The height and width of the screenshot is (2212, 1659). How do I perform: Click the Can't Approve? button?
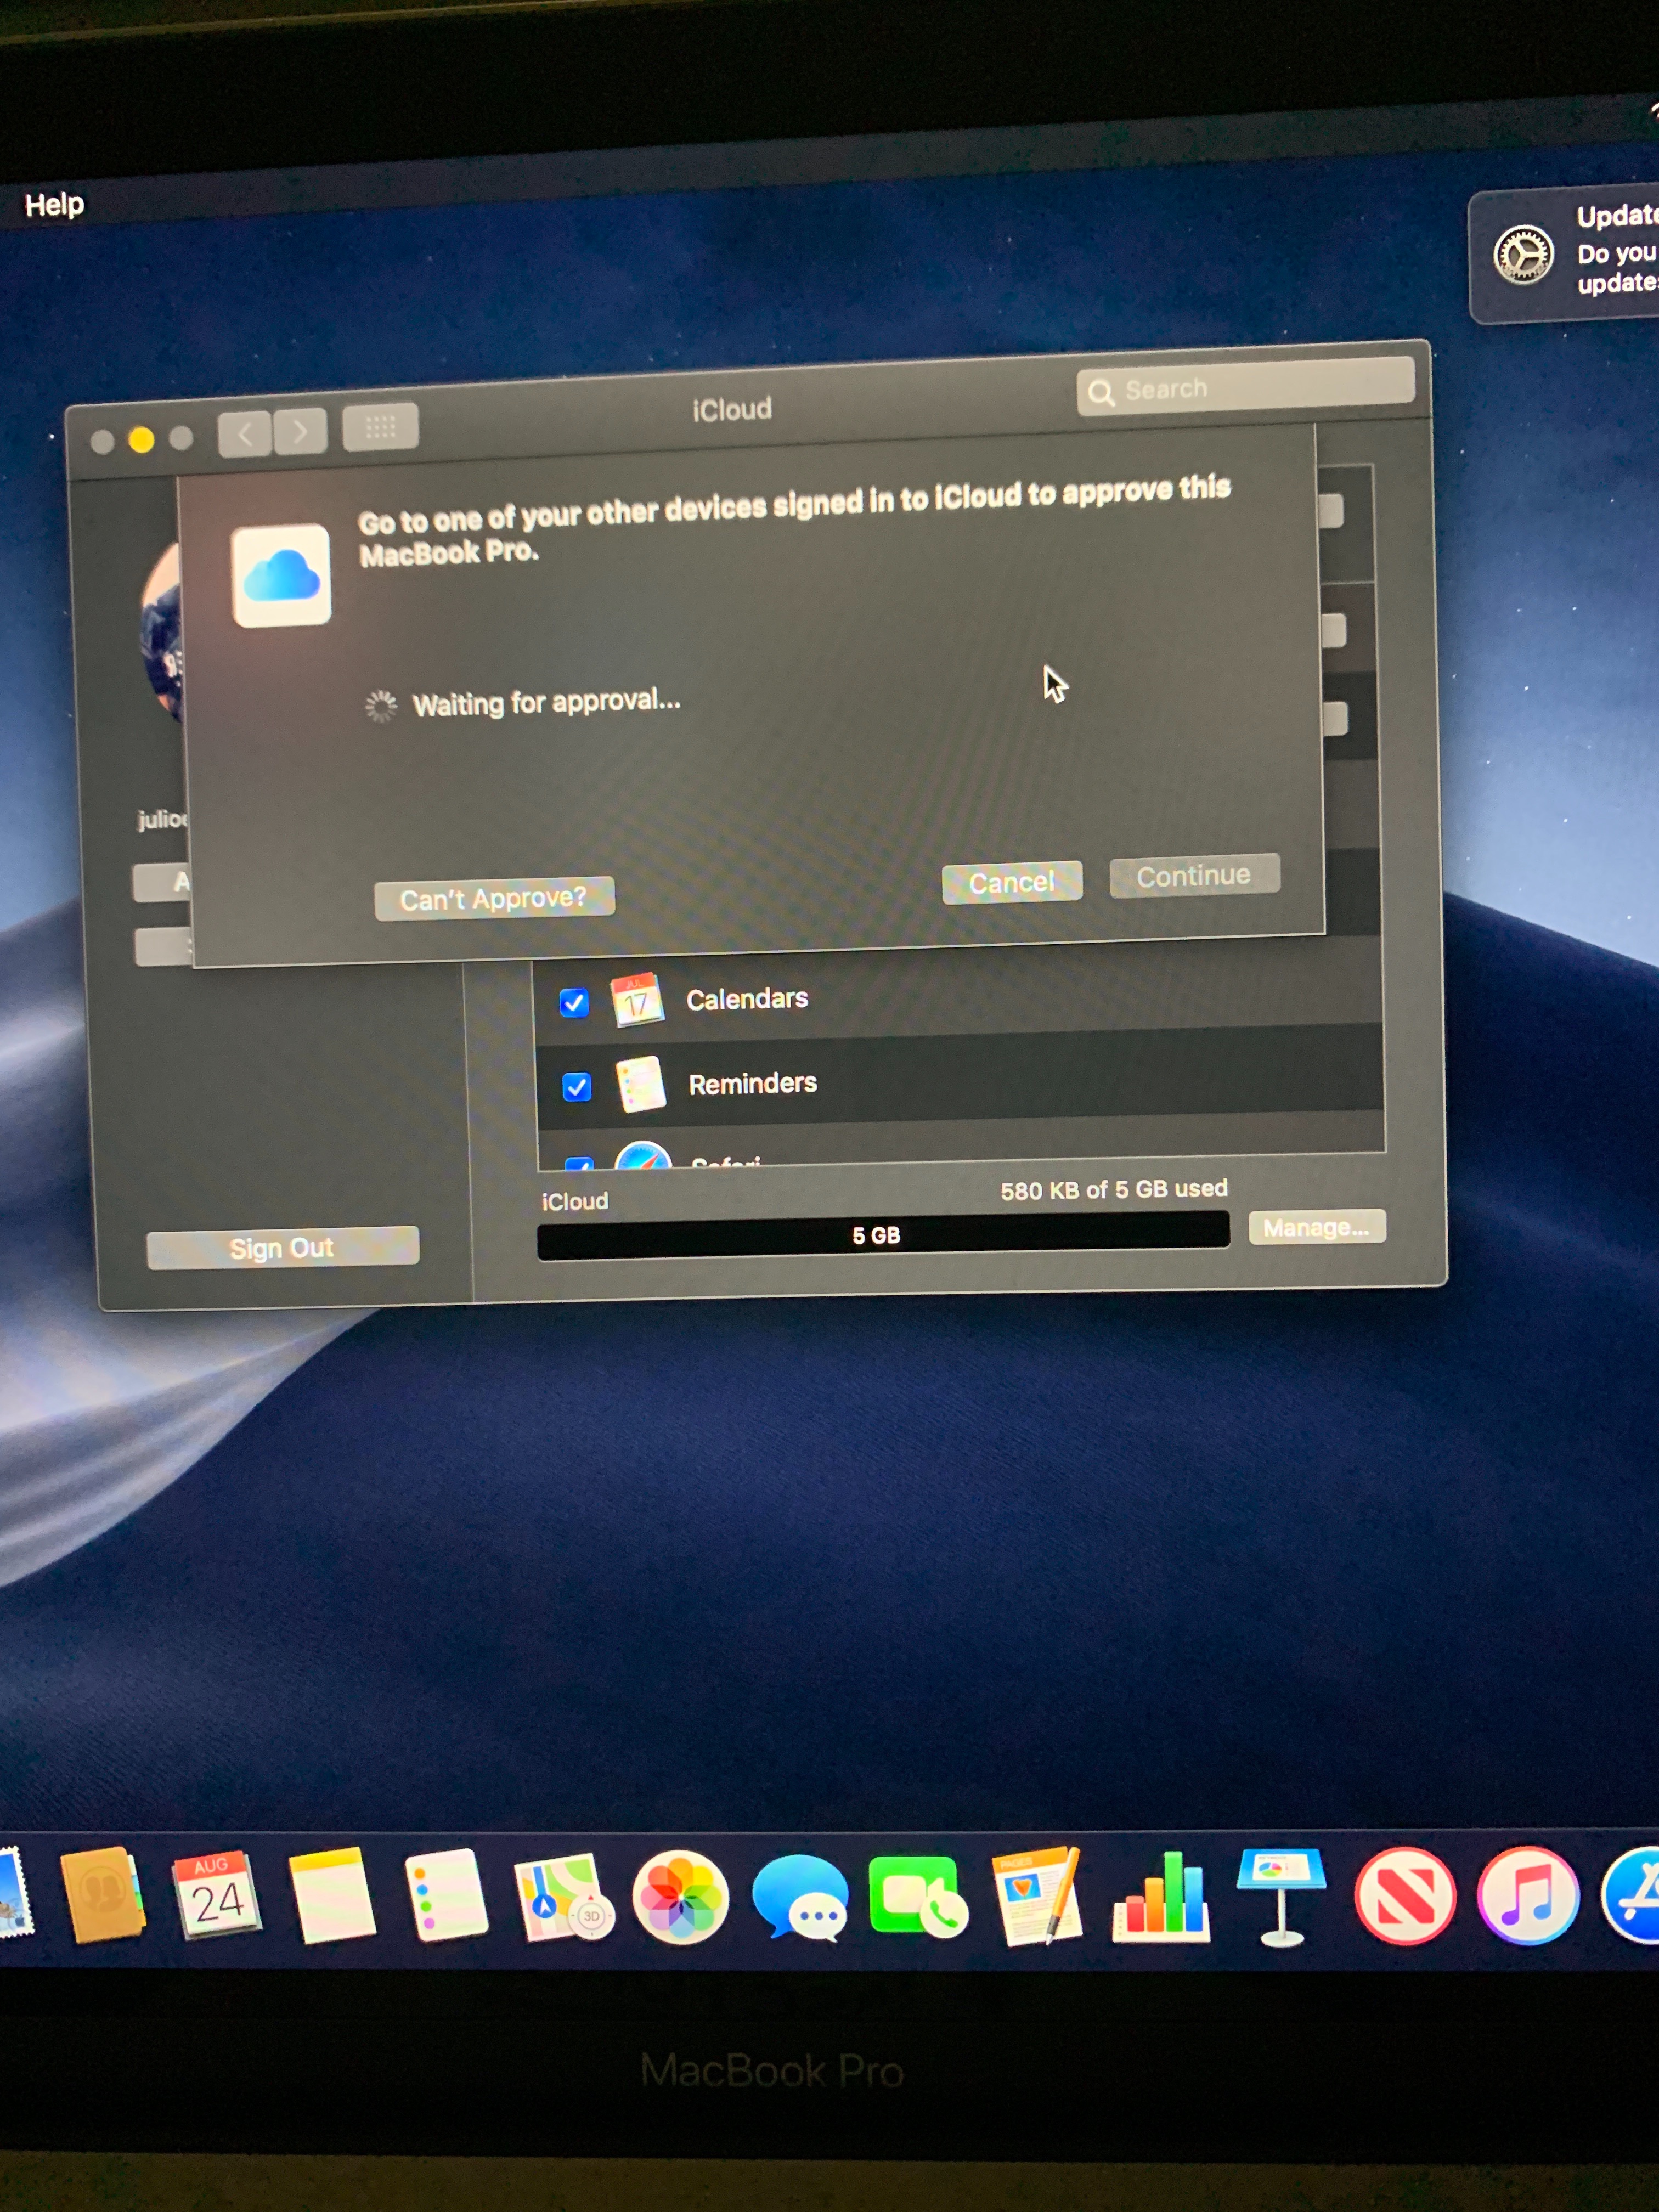tap(494, 899)
